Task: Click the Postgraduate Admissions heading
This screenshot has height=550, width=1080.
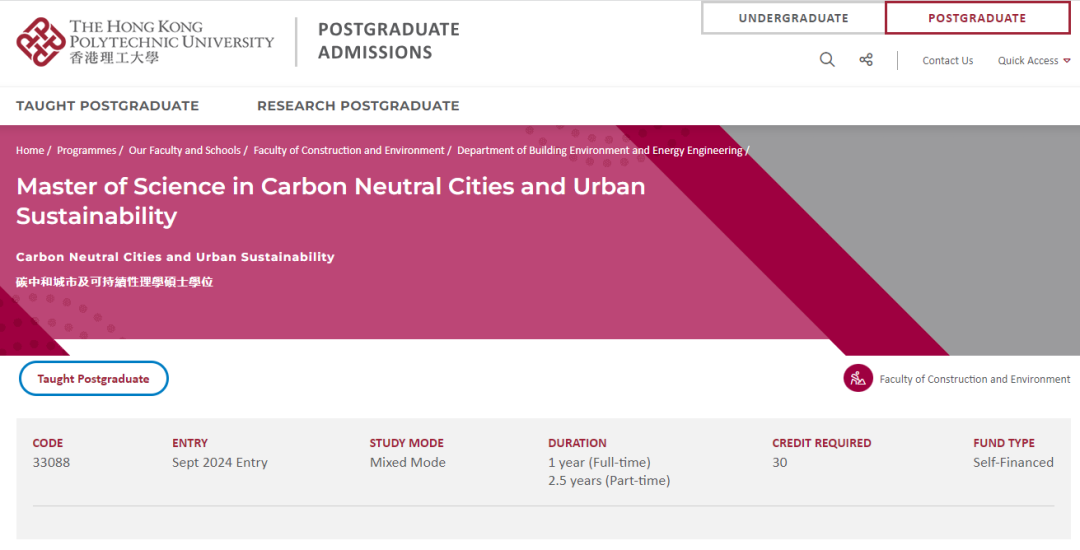Action: 388,41
